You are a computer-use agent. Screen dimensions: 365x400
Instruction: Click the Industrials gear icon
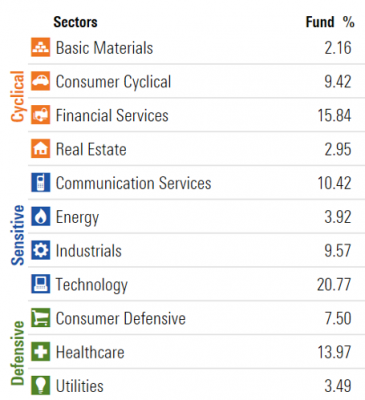click(x=41, y=250)
